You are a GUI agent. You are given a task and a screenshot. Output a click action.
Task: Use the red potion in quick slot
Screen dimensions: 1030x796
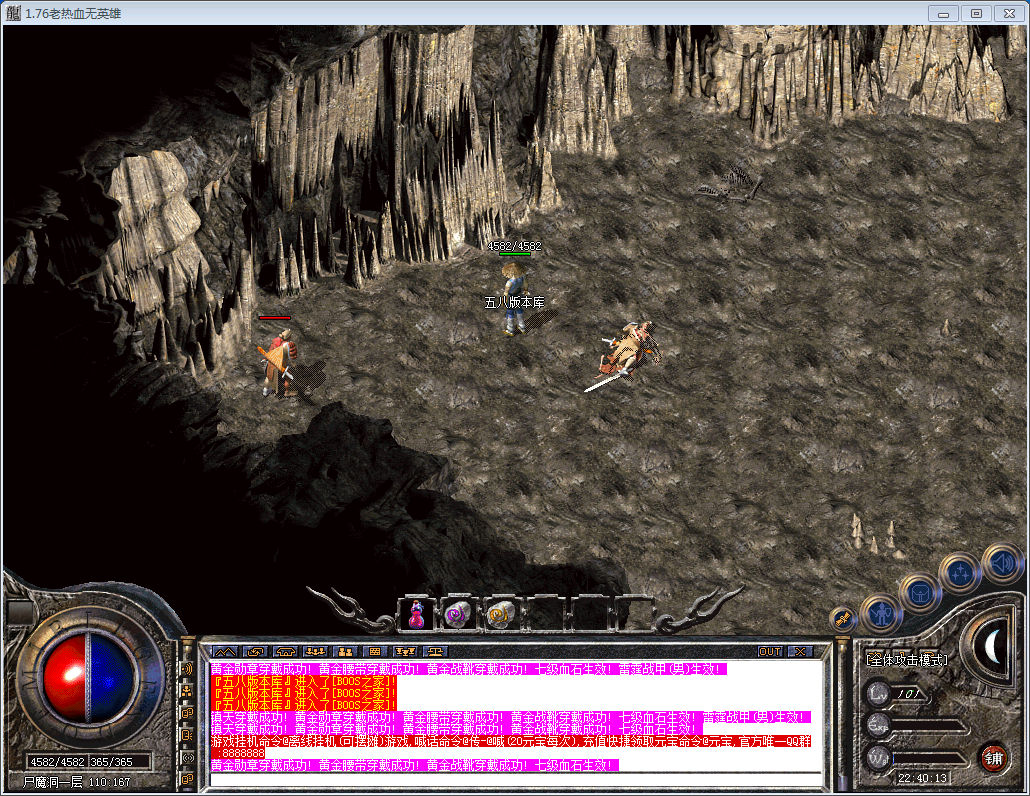(x=416, y=615)
